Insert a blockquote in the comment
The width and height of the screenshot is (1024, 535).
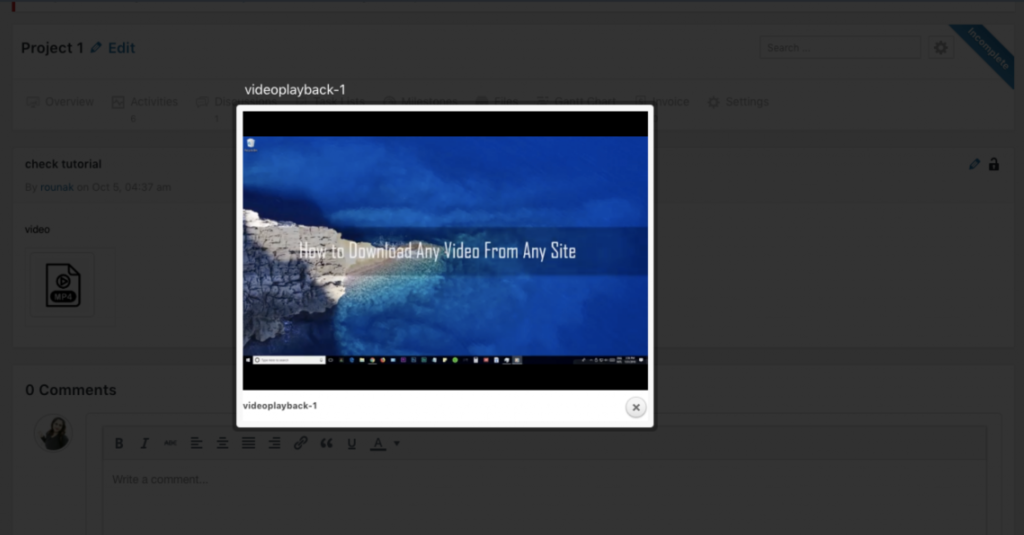(x=327, y=444)
